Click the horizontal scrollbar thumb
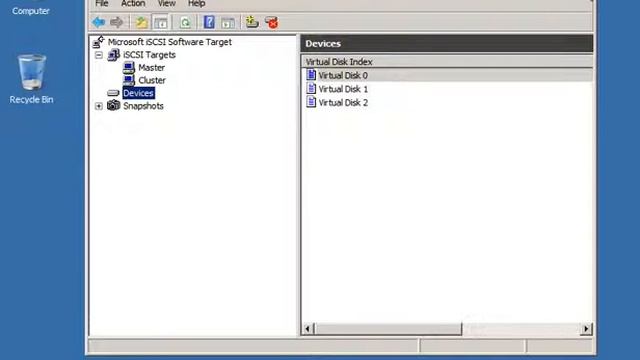The width and height of the screenshot is (640, 360). click(x=388, y=329)
